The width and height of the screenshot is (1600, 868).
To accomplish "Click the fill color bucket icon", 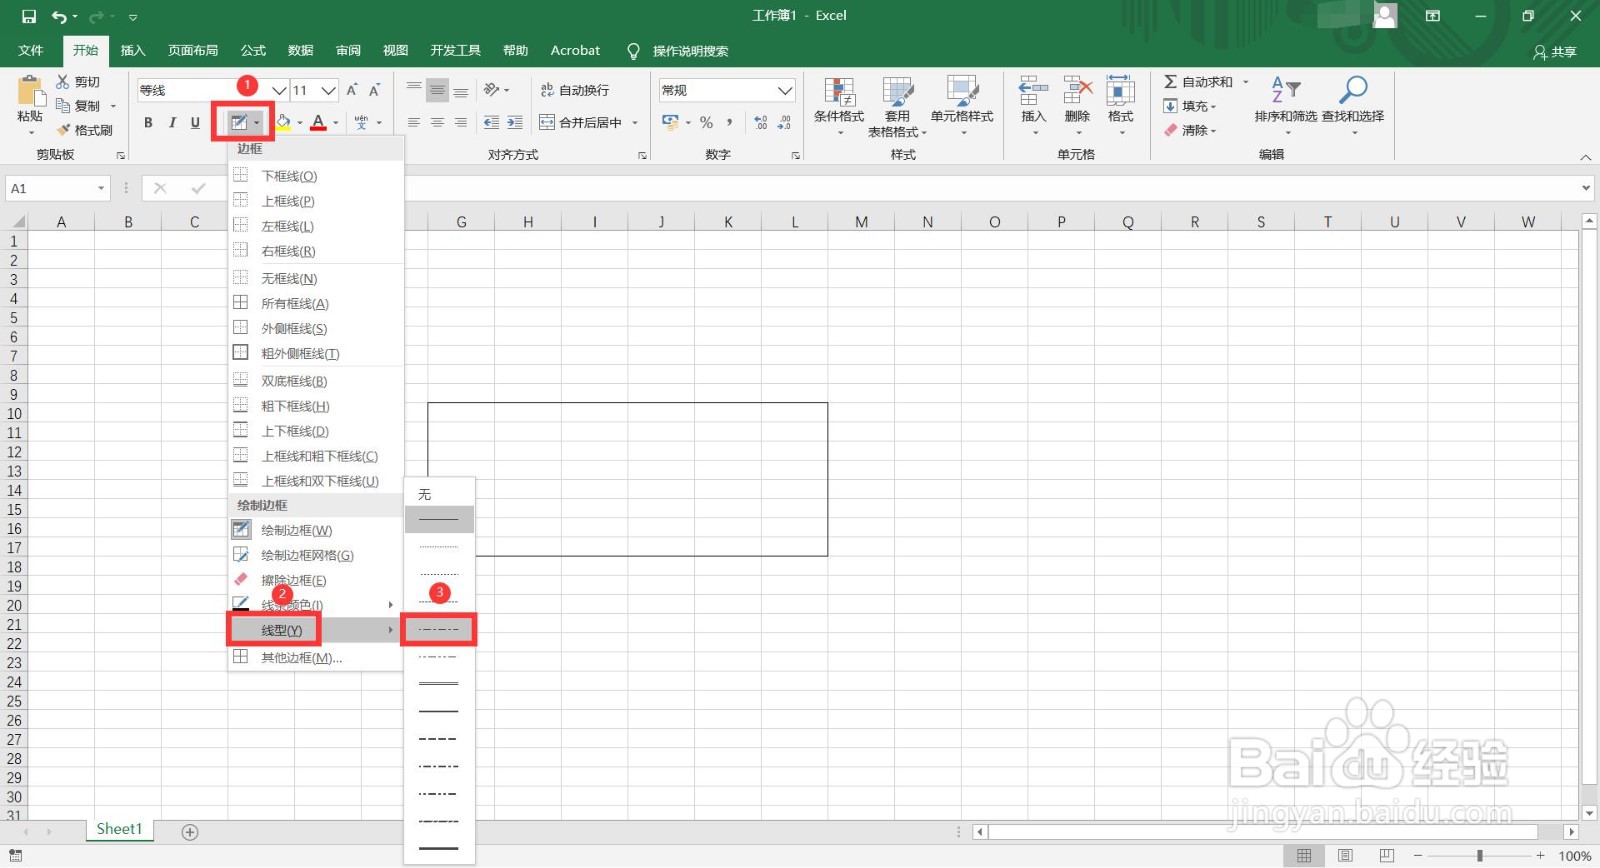I will point(283,122).
